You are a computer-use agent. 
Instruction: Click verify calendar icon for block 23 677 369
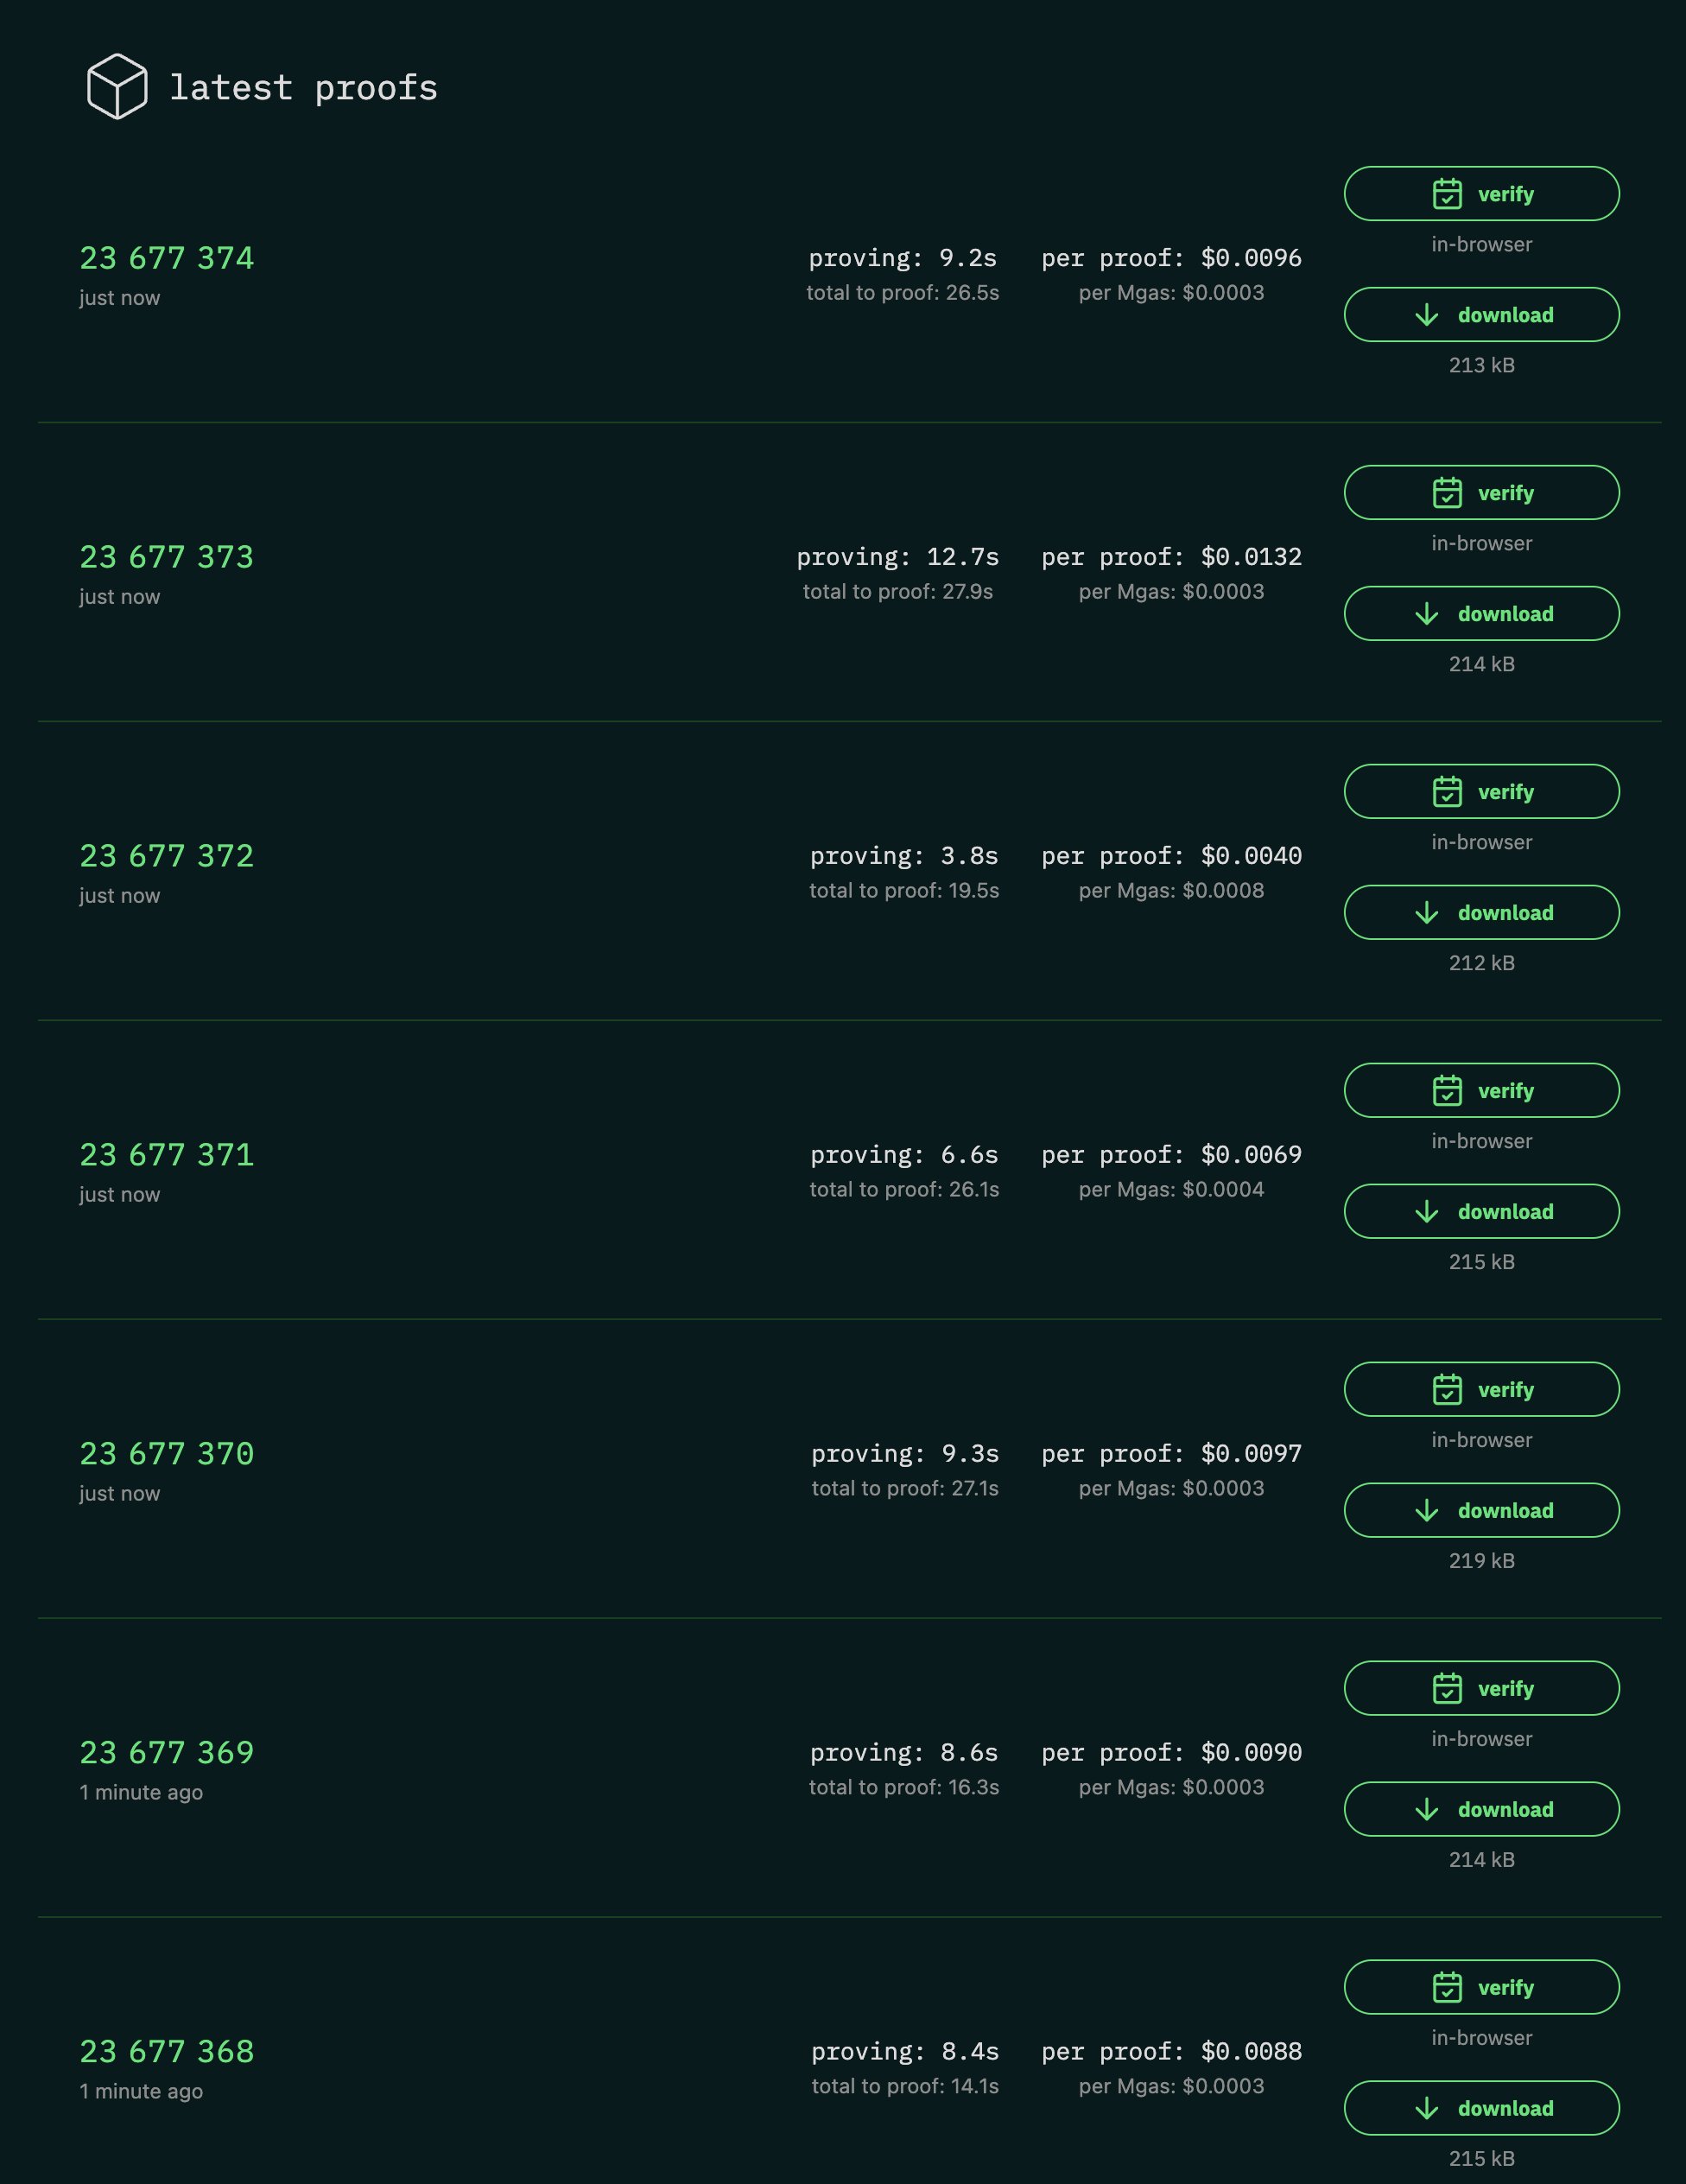click(x=1446, y=1689)
